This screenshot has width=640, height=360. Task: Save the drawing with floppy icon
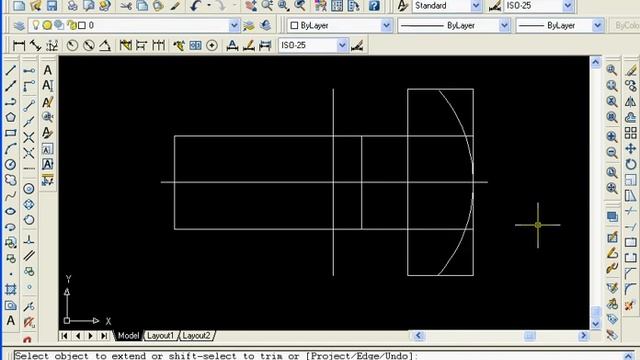[52, 6]
